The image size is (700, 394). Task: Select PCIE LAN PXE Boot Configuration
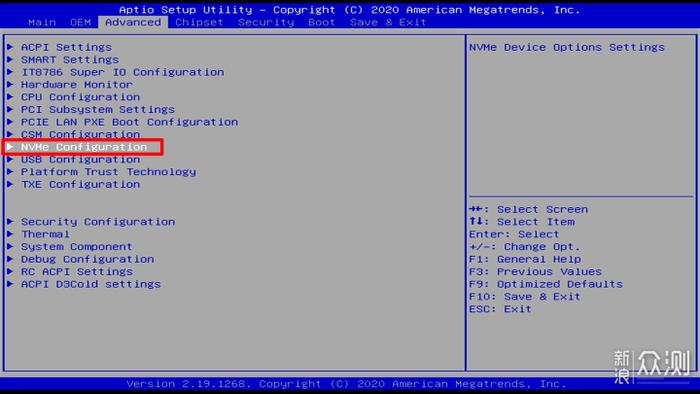(x=129, y=122)
